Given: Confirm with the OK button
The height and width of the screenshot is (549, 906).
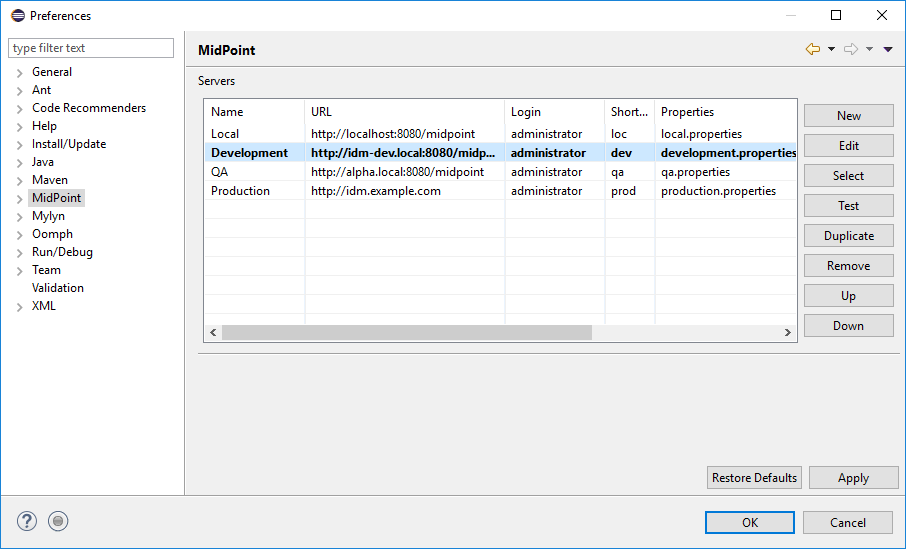Looking at the screenshot, I should (750, 522).
